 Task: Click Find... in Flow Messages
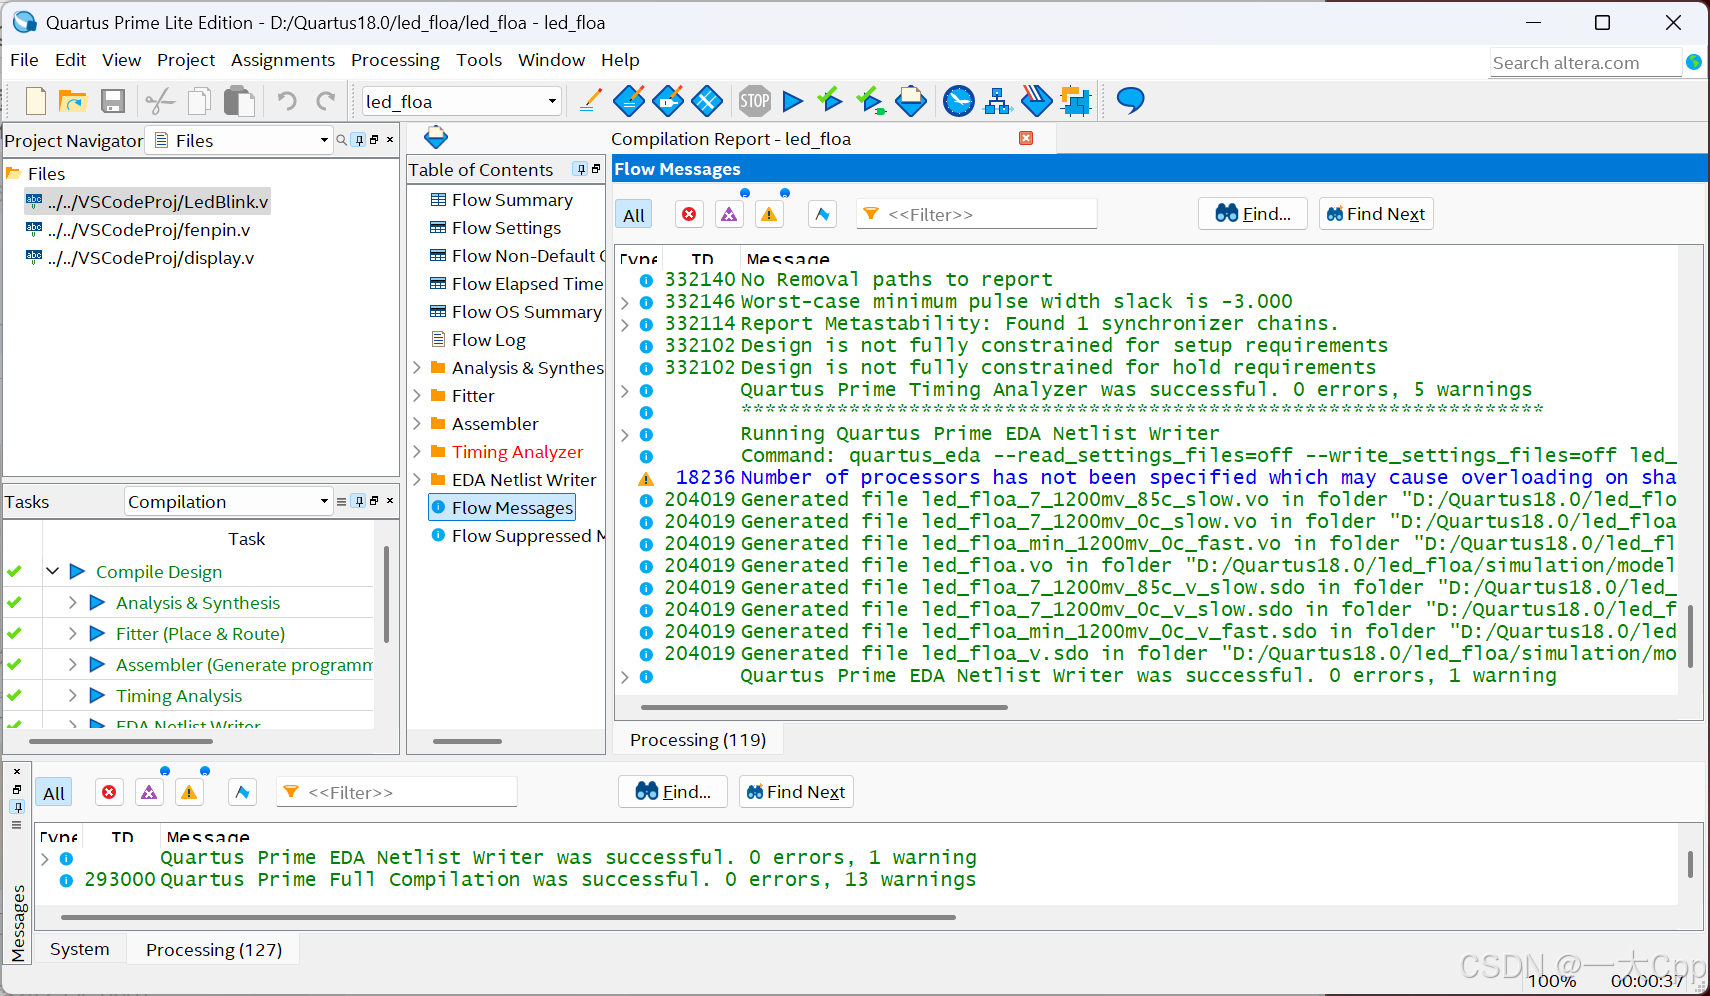pos(1253,214)
